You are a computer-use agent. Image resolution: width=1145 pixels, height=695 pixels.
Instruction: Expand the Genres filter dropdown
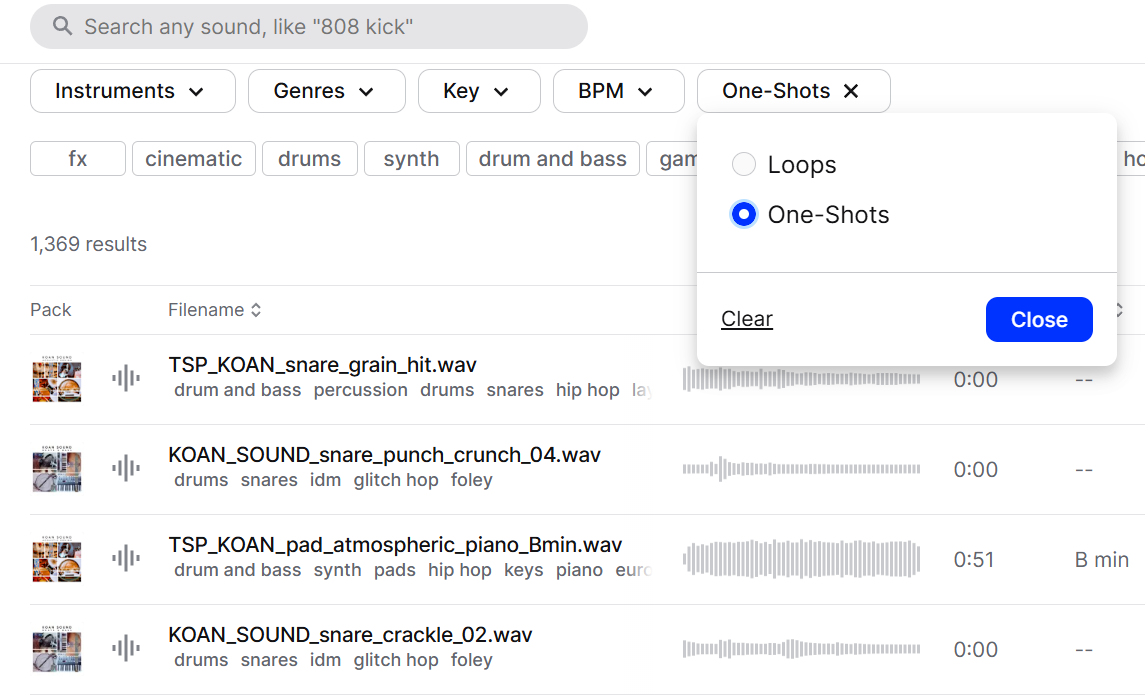(326, 91)
